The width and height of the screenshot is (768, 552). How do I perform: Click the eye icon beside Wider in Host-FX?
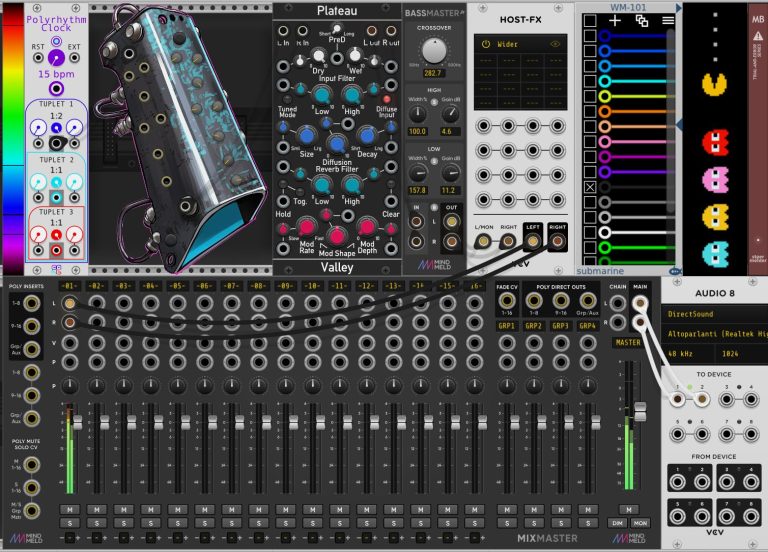(555, 44)
